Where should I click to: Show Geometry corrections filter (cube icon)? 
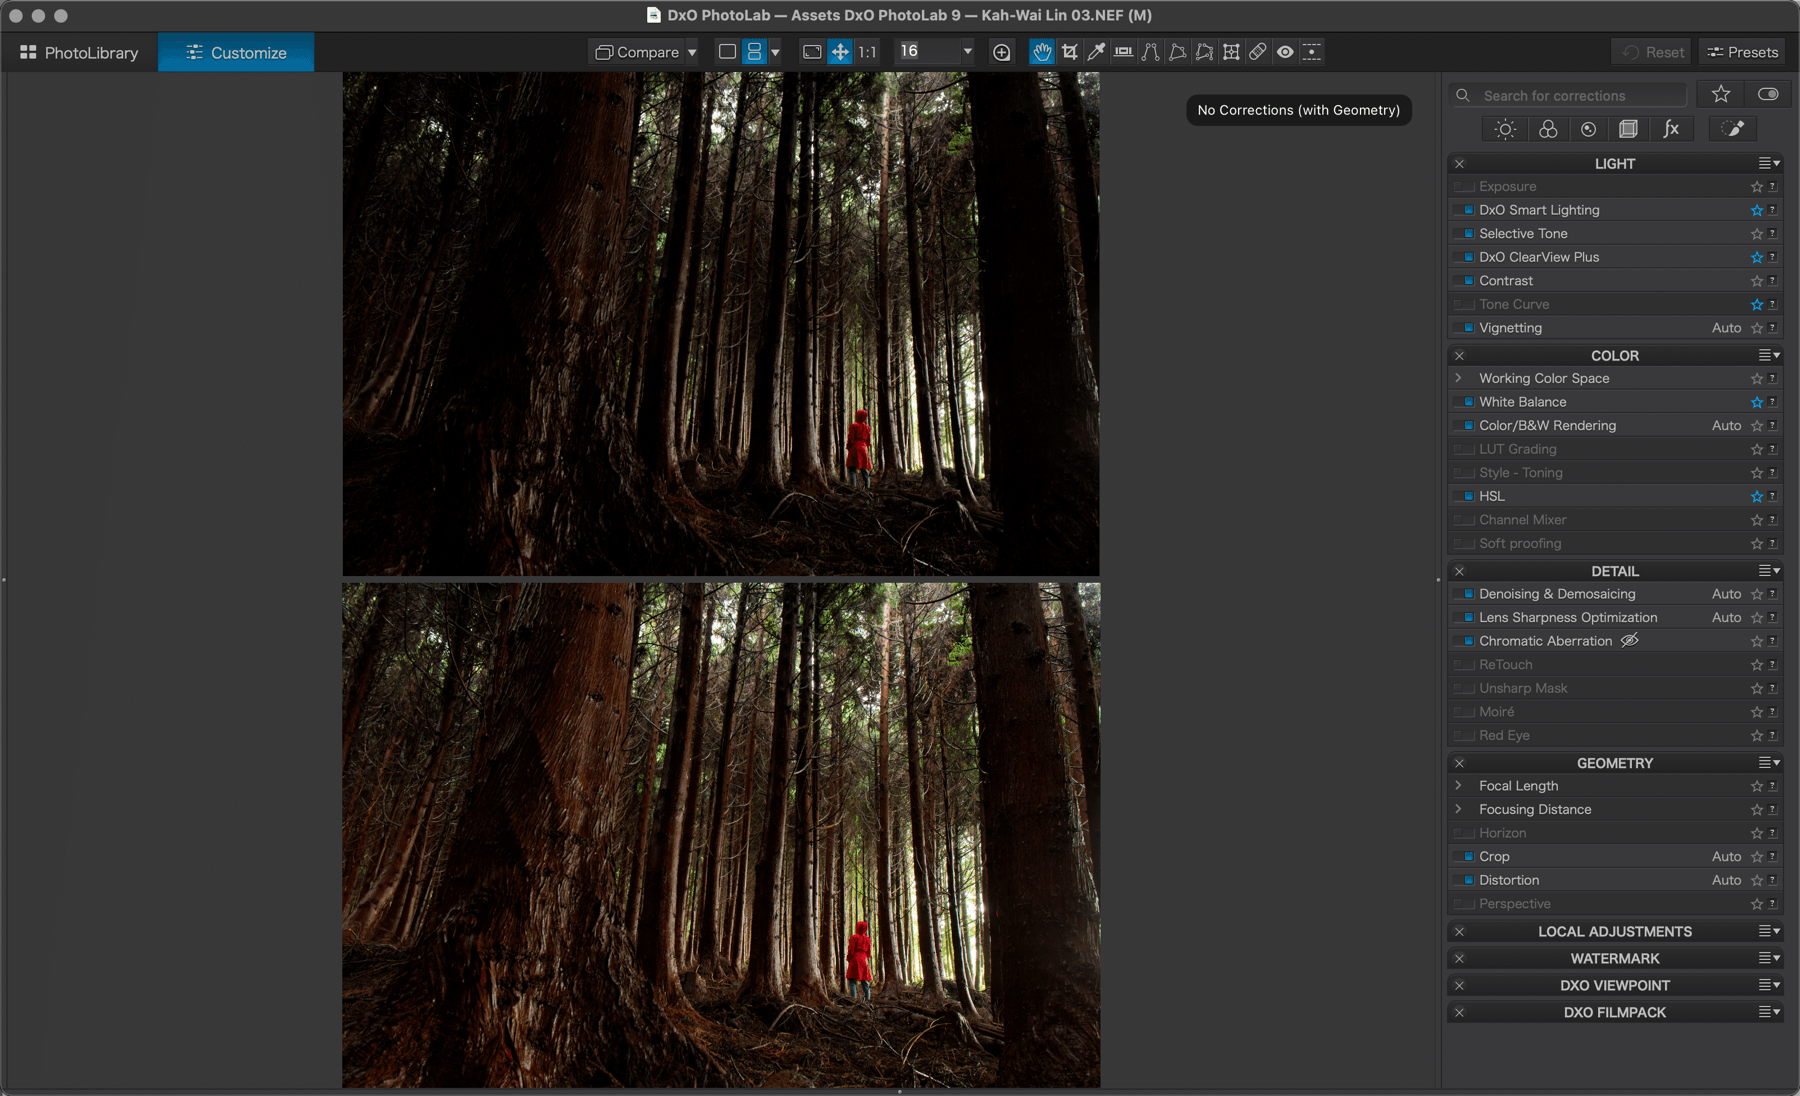click(1629, 129)
